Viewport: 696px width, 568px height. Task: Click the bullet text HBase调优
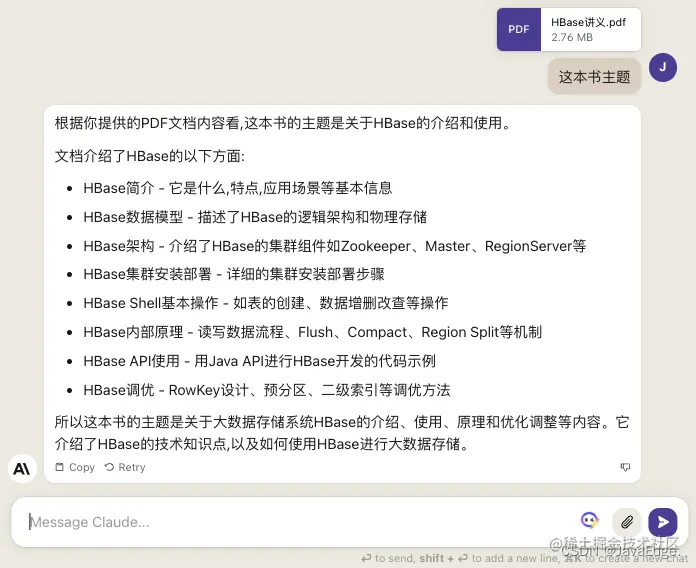tap(267, 390)
